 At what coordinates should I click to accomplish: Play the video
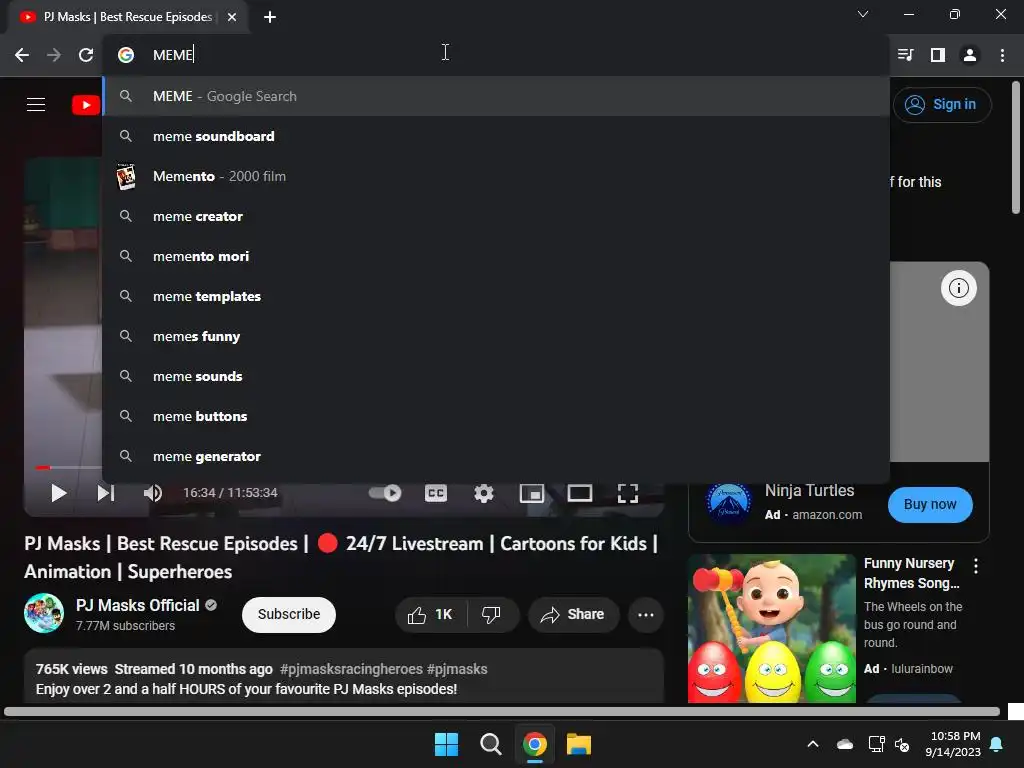(x=59, y=493)
